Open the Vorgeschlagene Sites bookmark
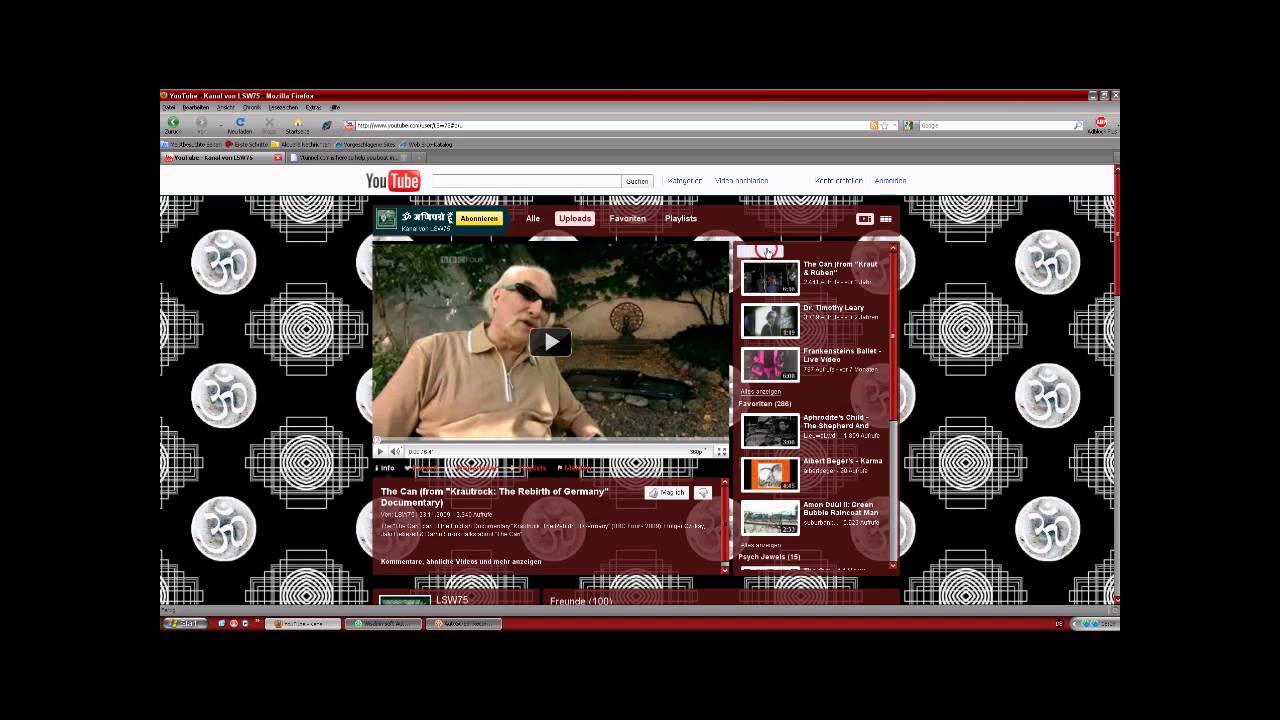Image resolution: width=1280 pixels, height=720 pixels. 365,144
